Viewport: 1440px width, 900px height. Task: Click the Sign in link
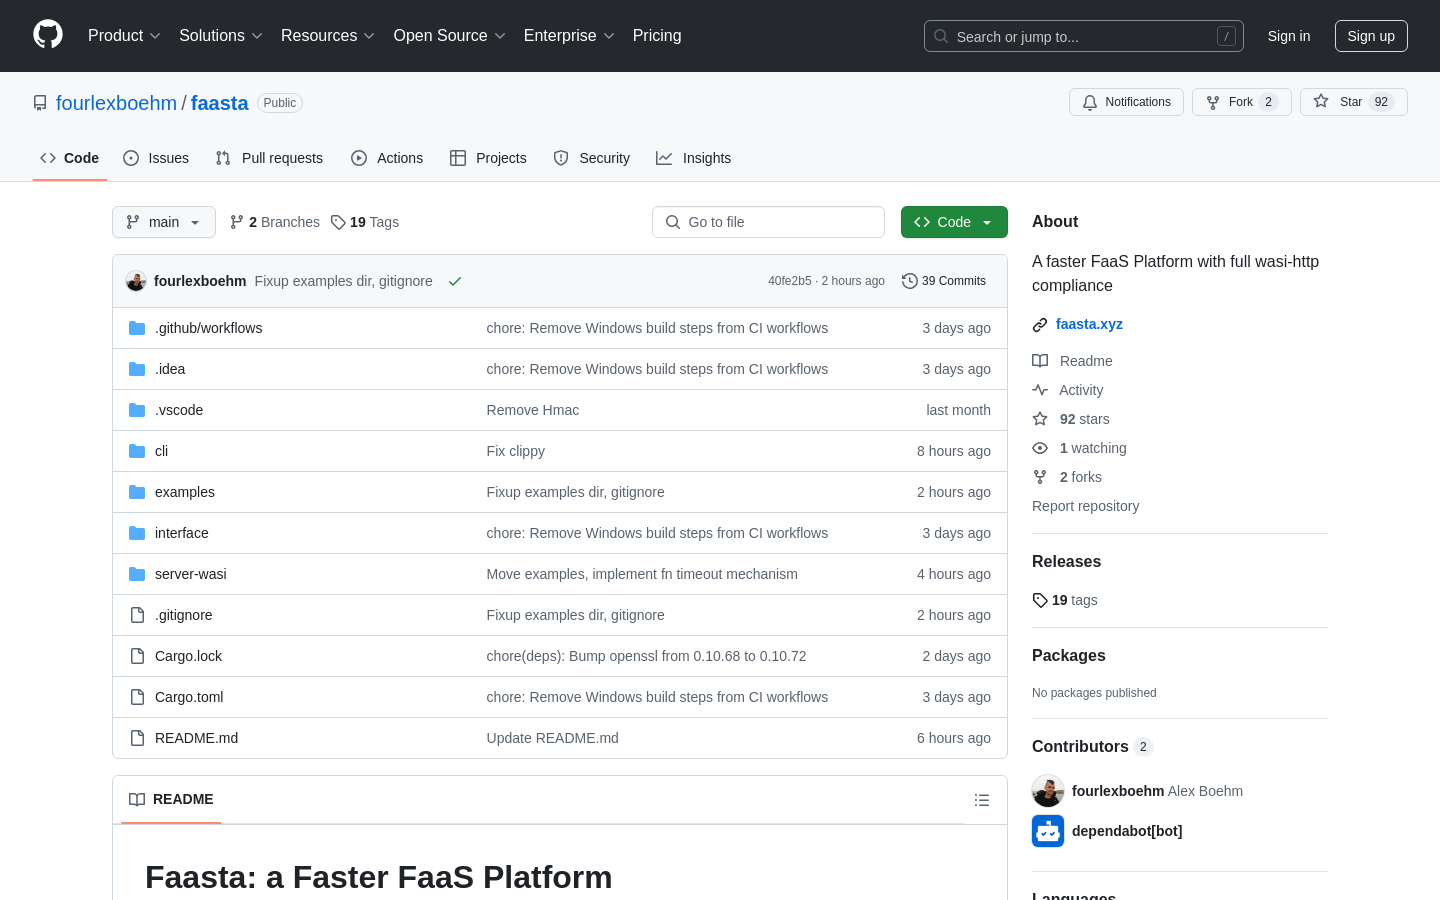click(x=1288, y=36)
